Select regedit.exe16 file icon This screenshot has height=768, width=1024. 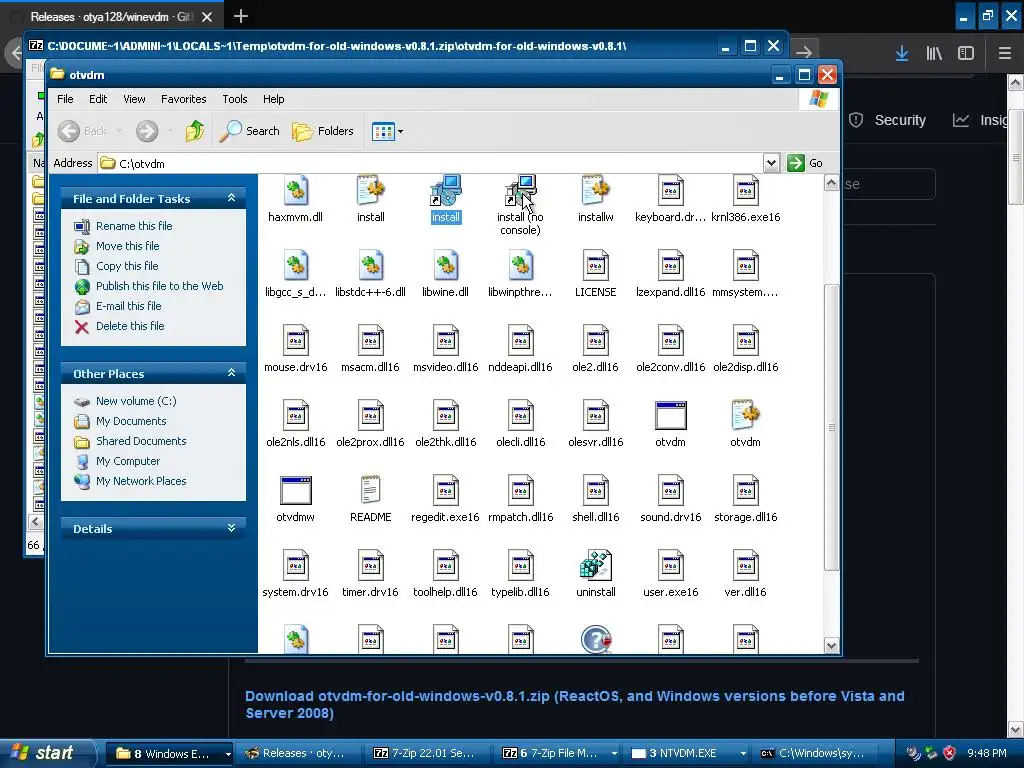click(x=445, y=491)
